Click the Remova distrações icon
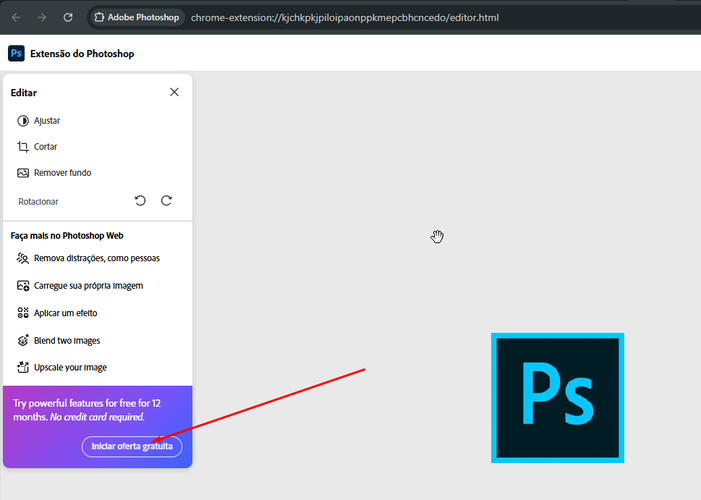The width and height of the screenshot is (701, 500). coord(24,258)
